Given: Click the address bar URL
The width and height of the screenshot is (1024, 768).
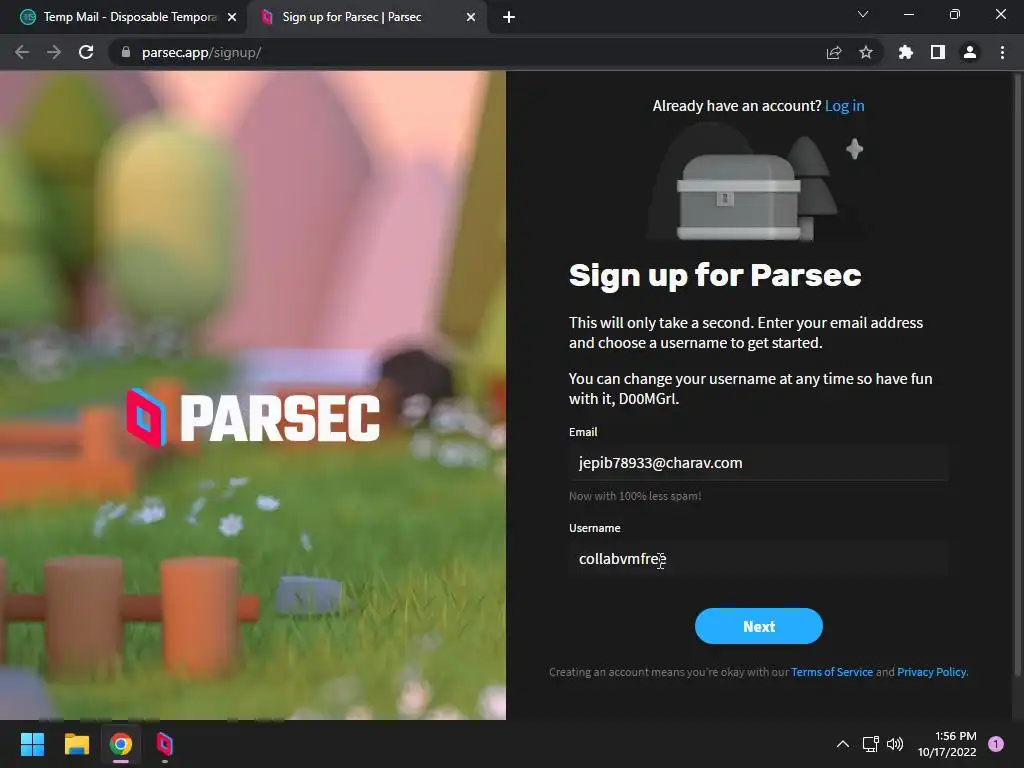Looking at the screenshot, I should tap(202, 52).
